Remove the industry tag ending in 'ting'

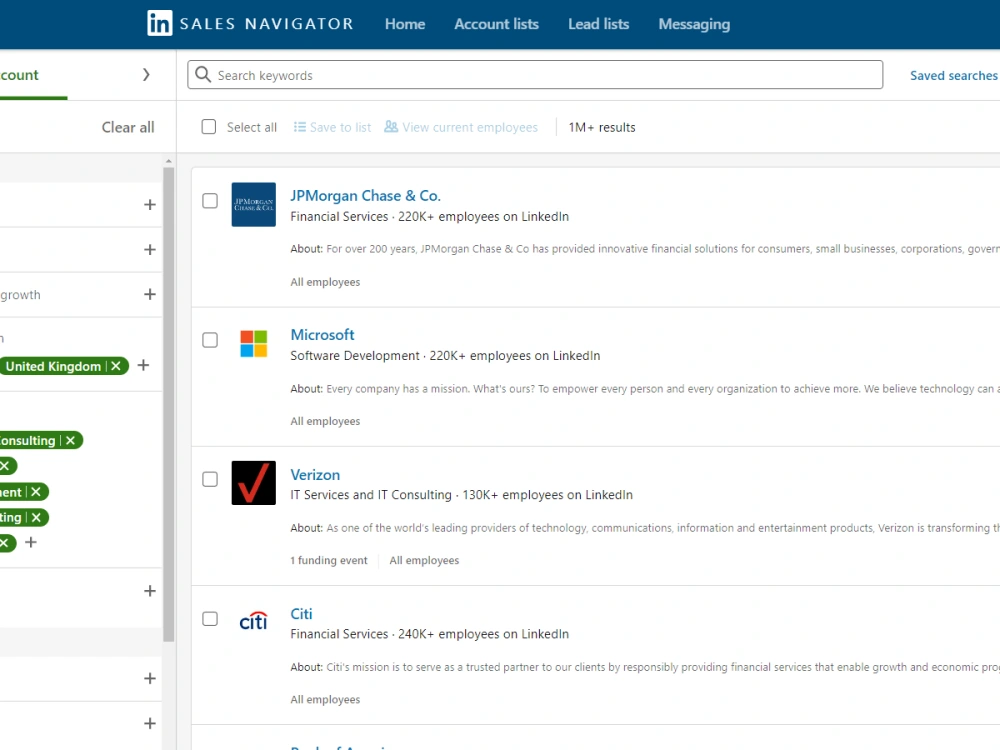tap(36, 517)
